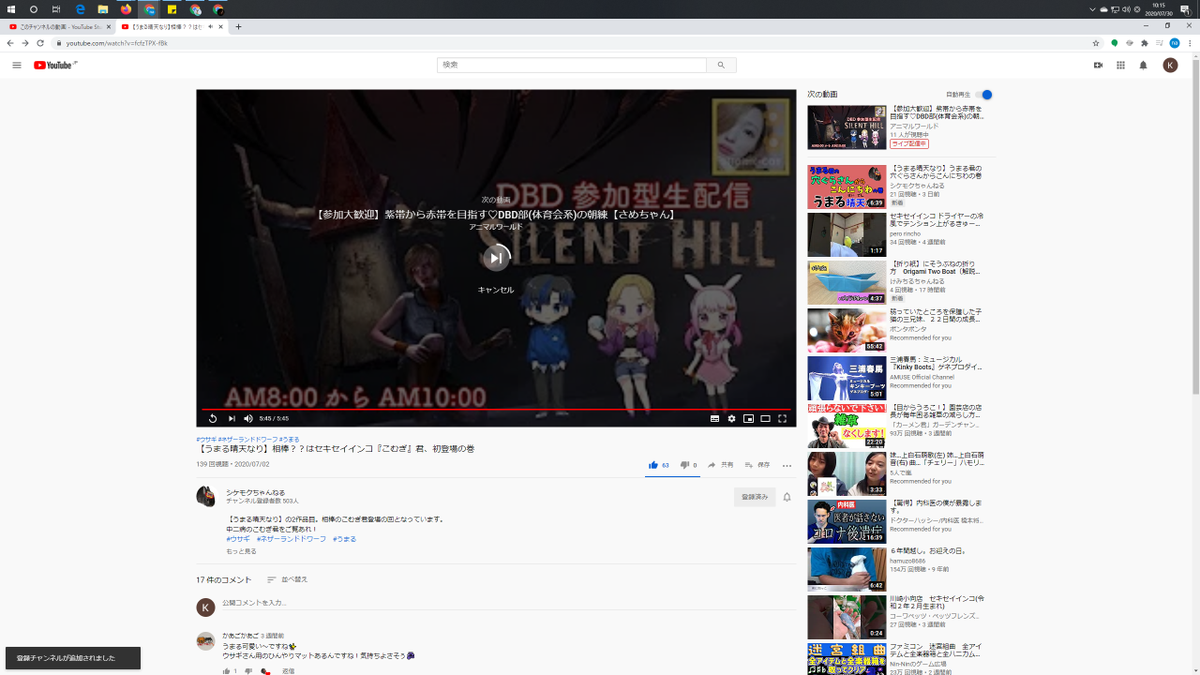Open the Windows Start menu
Image resolution: width=1200 pixels, height=675 pixels.
[9, 9]
